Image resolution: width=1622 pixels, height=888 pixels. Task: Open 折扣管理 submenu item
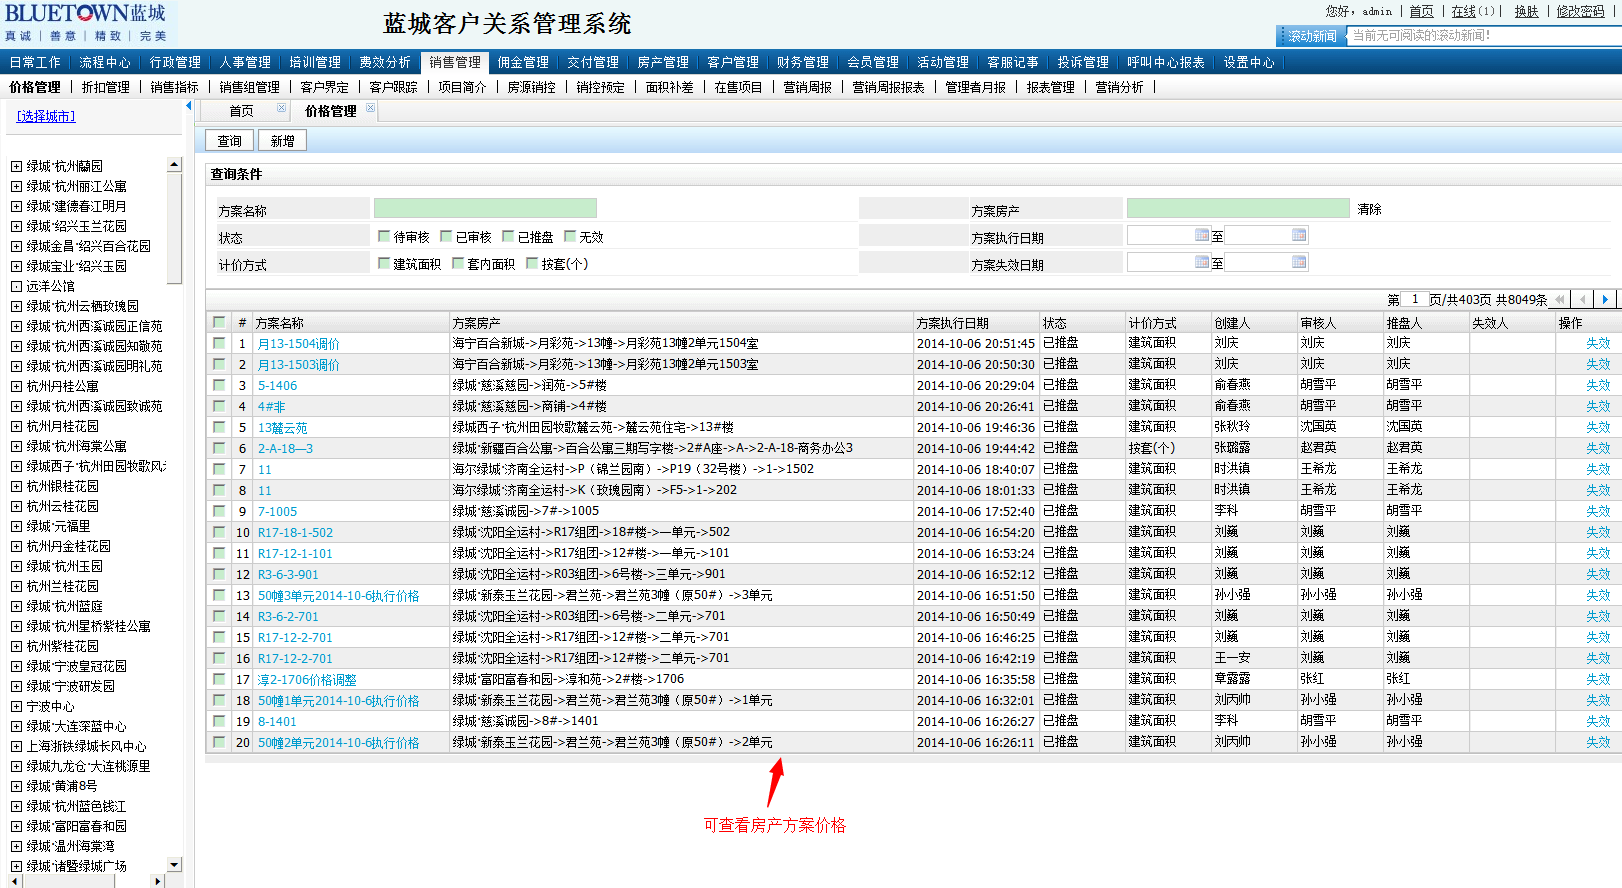click(x=106, y=87)
